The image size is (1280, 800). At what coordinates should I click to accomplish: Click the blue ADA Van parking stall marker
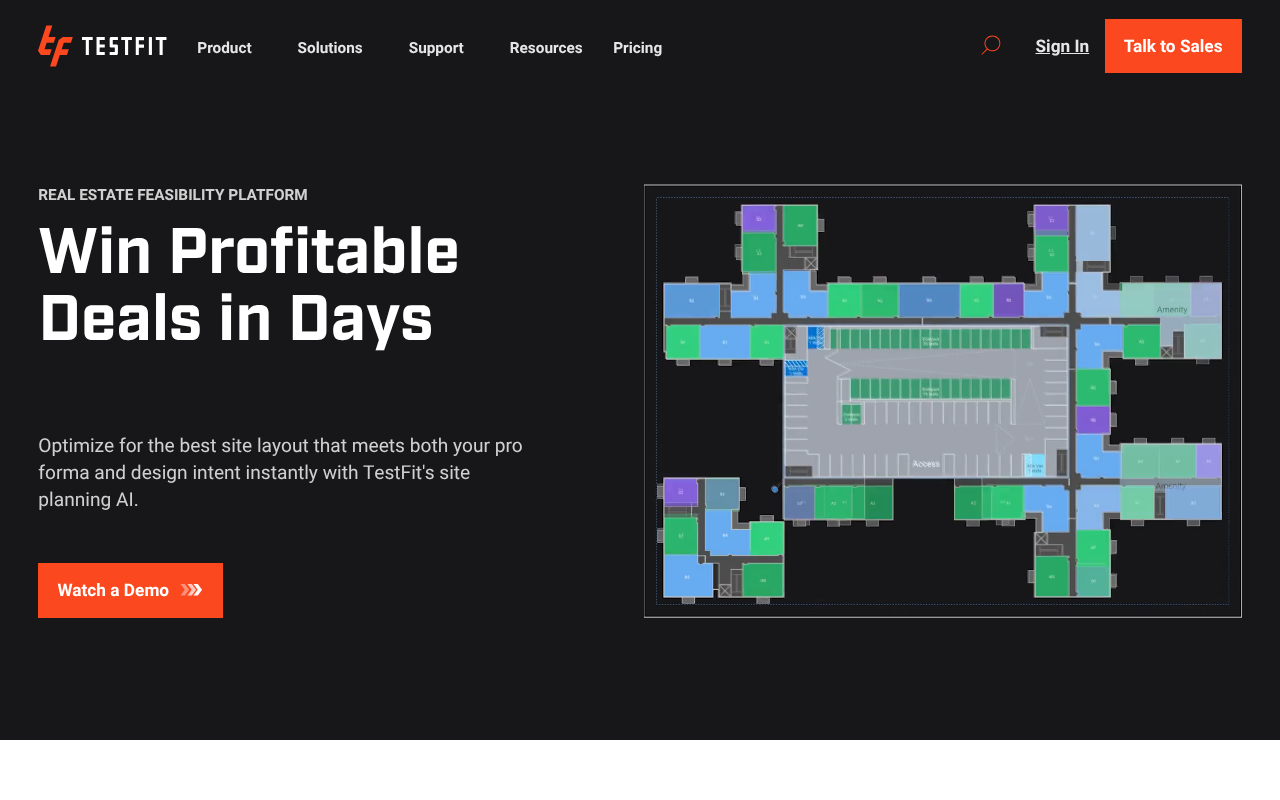click(1034, 464)
